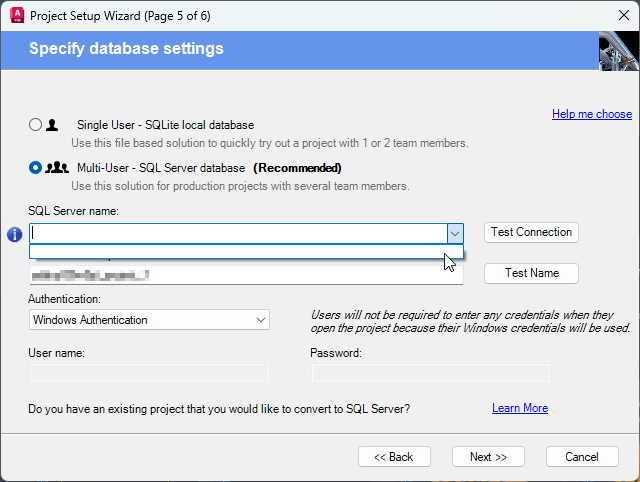Click the Test Connection button
This screenshot has height=482, width=640.
(x=531, y=232)
